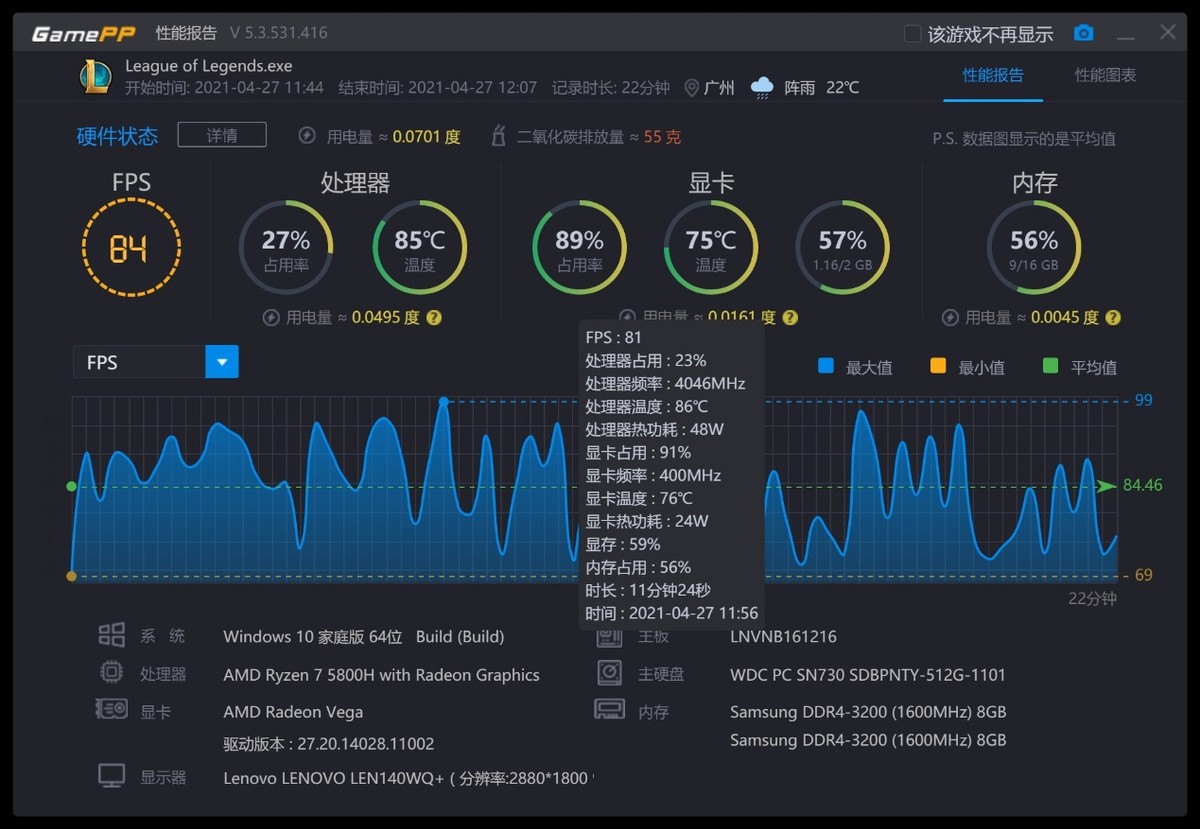Click the 二氧化碳排放量 ≈ 55 克 text
The width and height of the screenshot is (1200, 829).
click(x=599, y=136)
